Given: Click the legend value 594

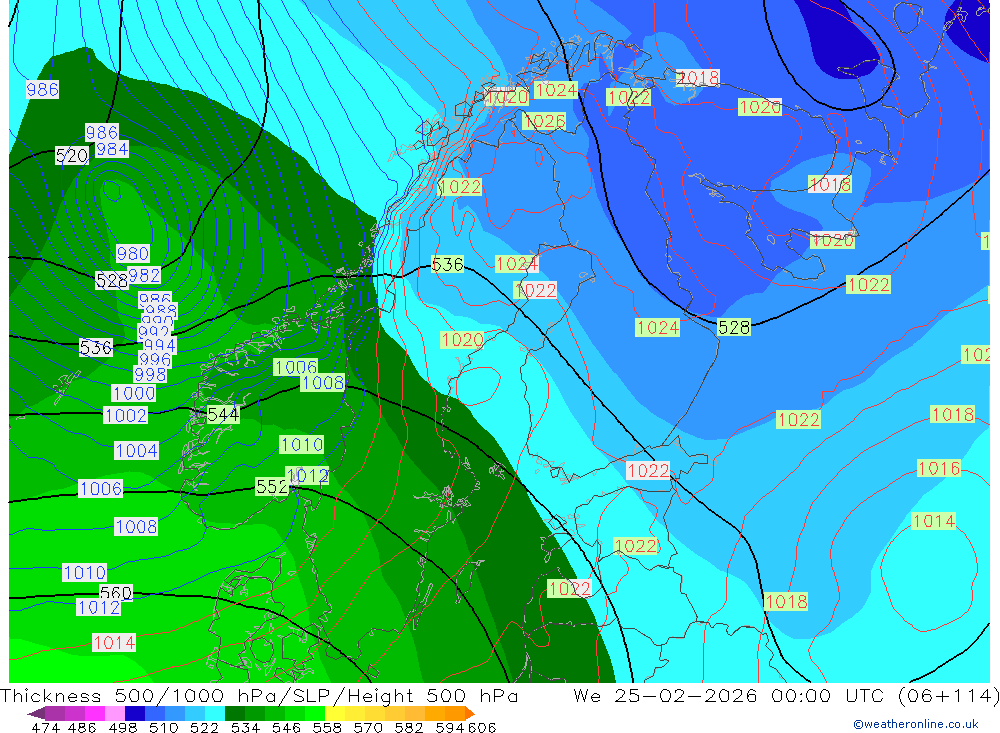Looking at the screenshot, I should [450, 727].
